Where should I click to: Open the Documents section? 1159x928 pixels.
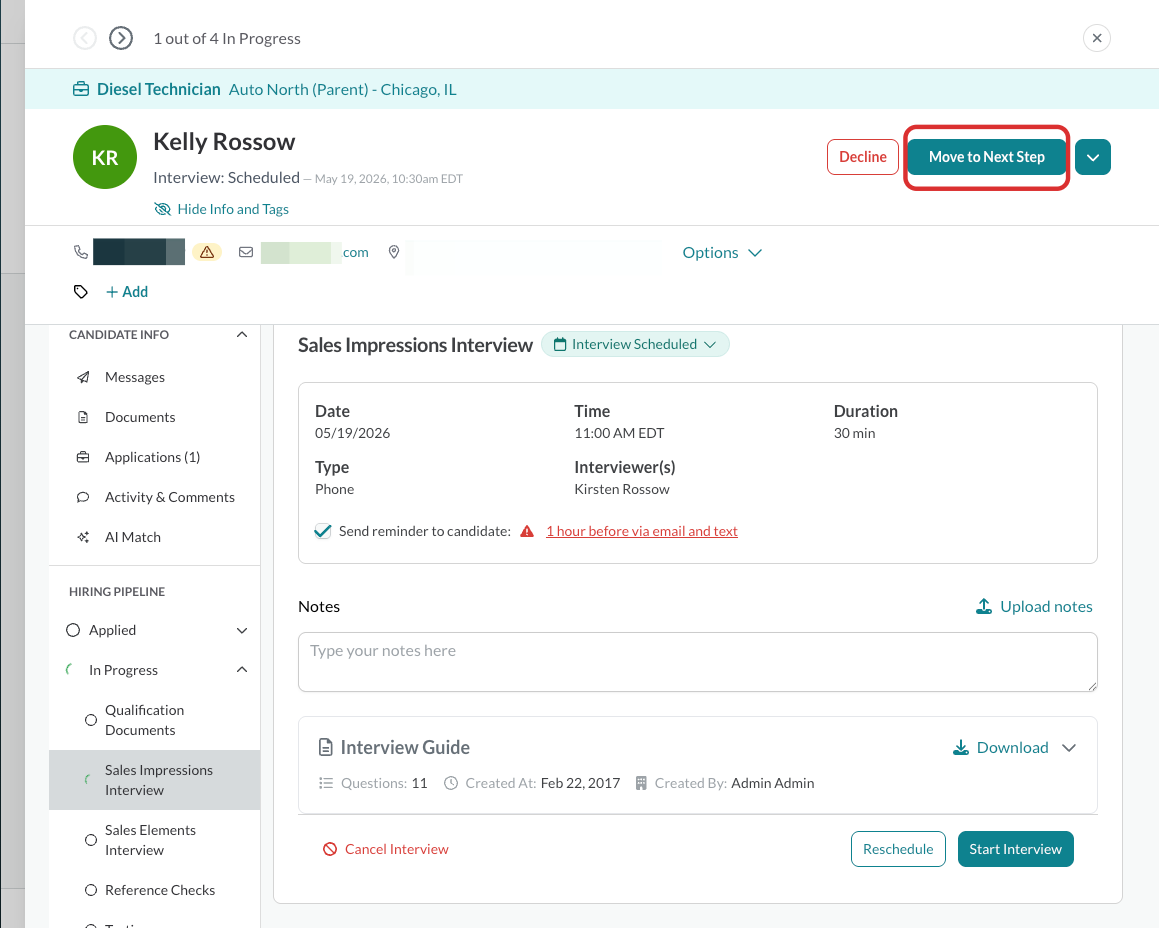point(140,417)
